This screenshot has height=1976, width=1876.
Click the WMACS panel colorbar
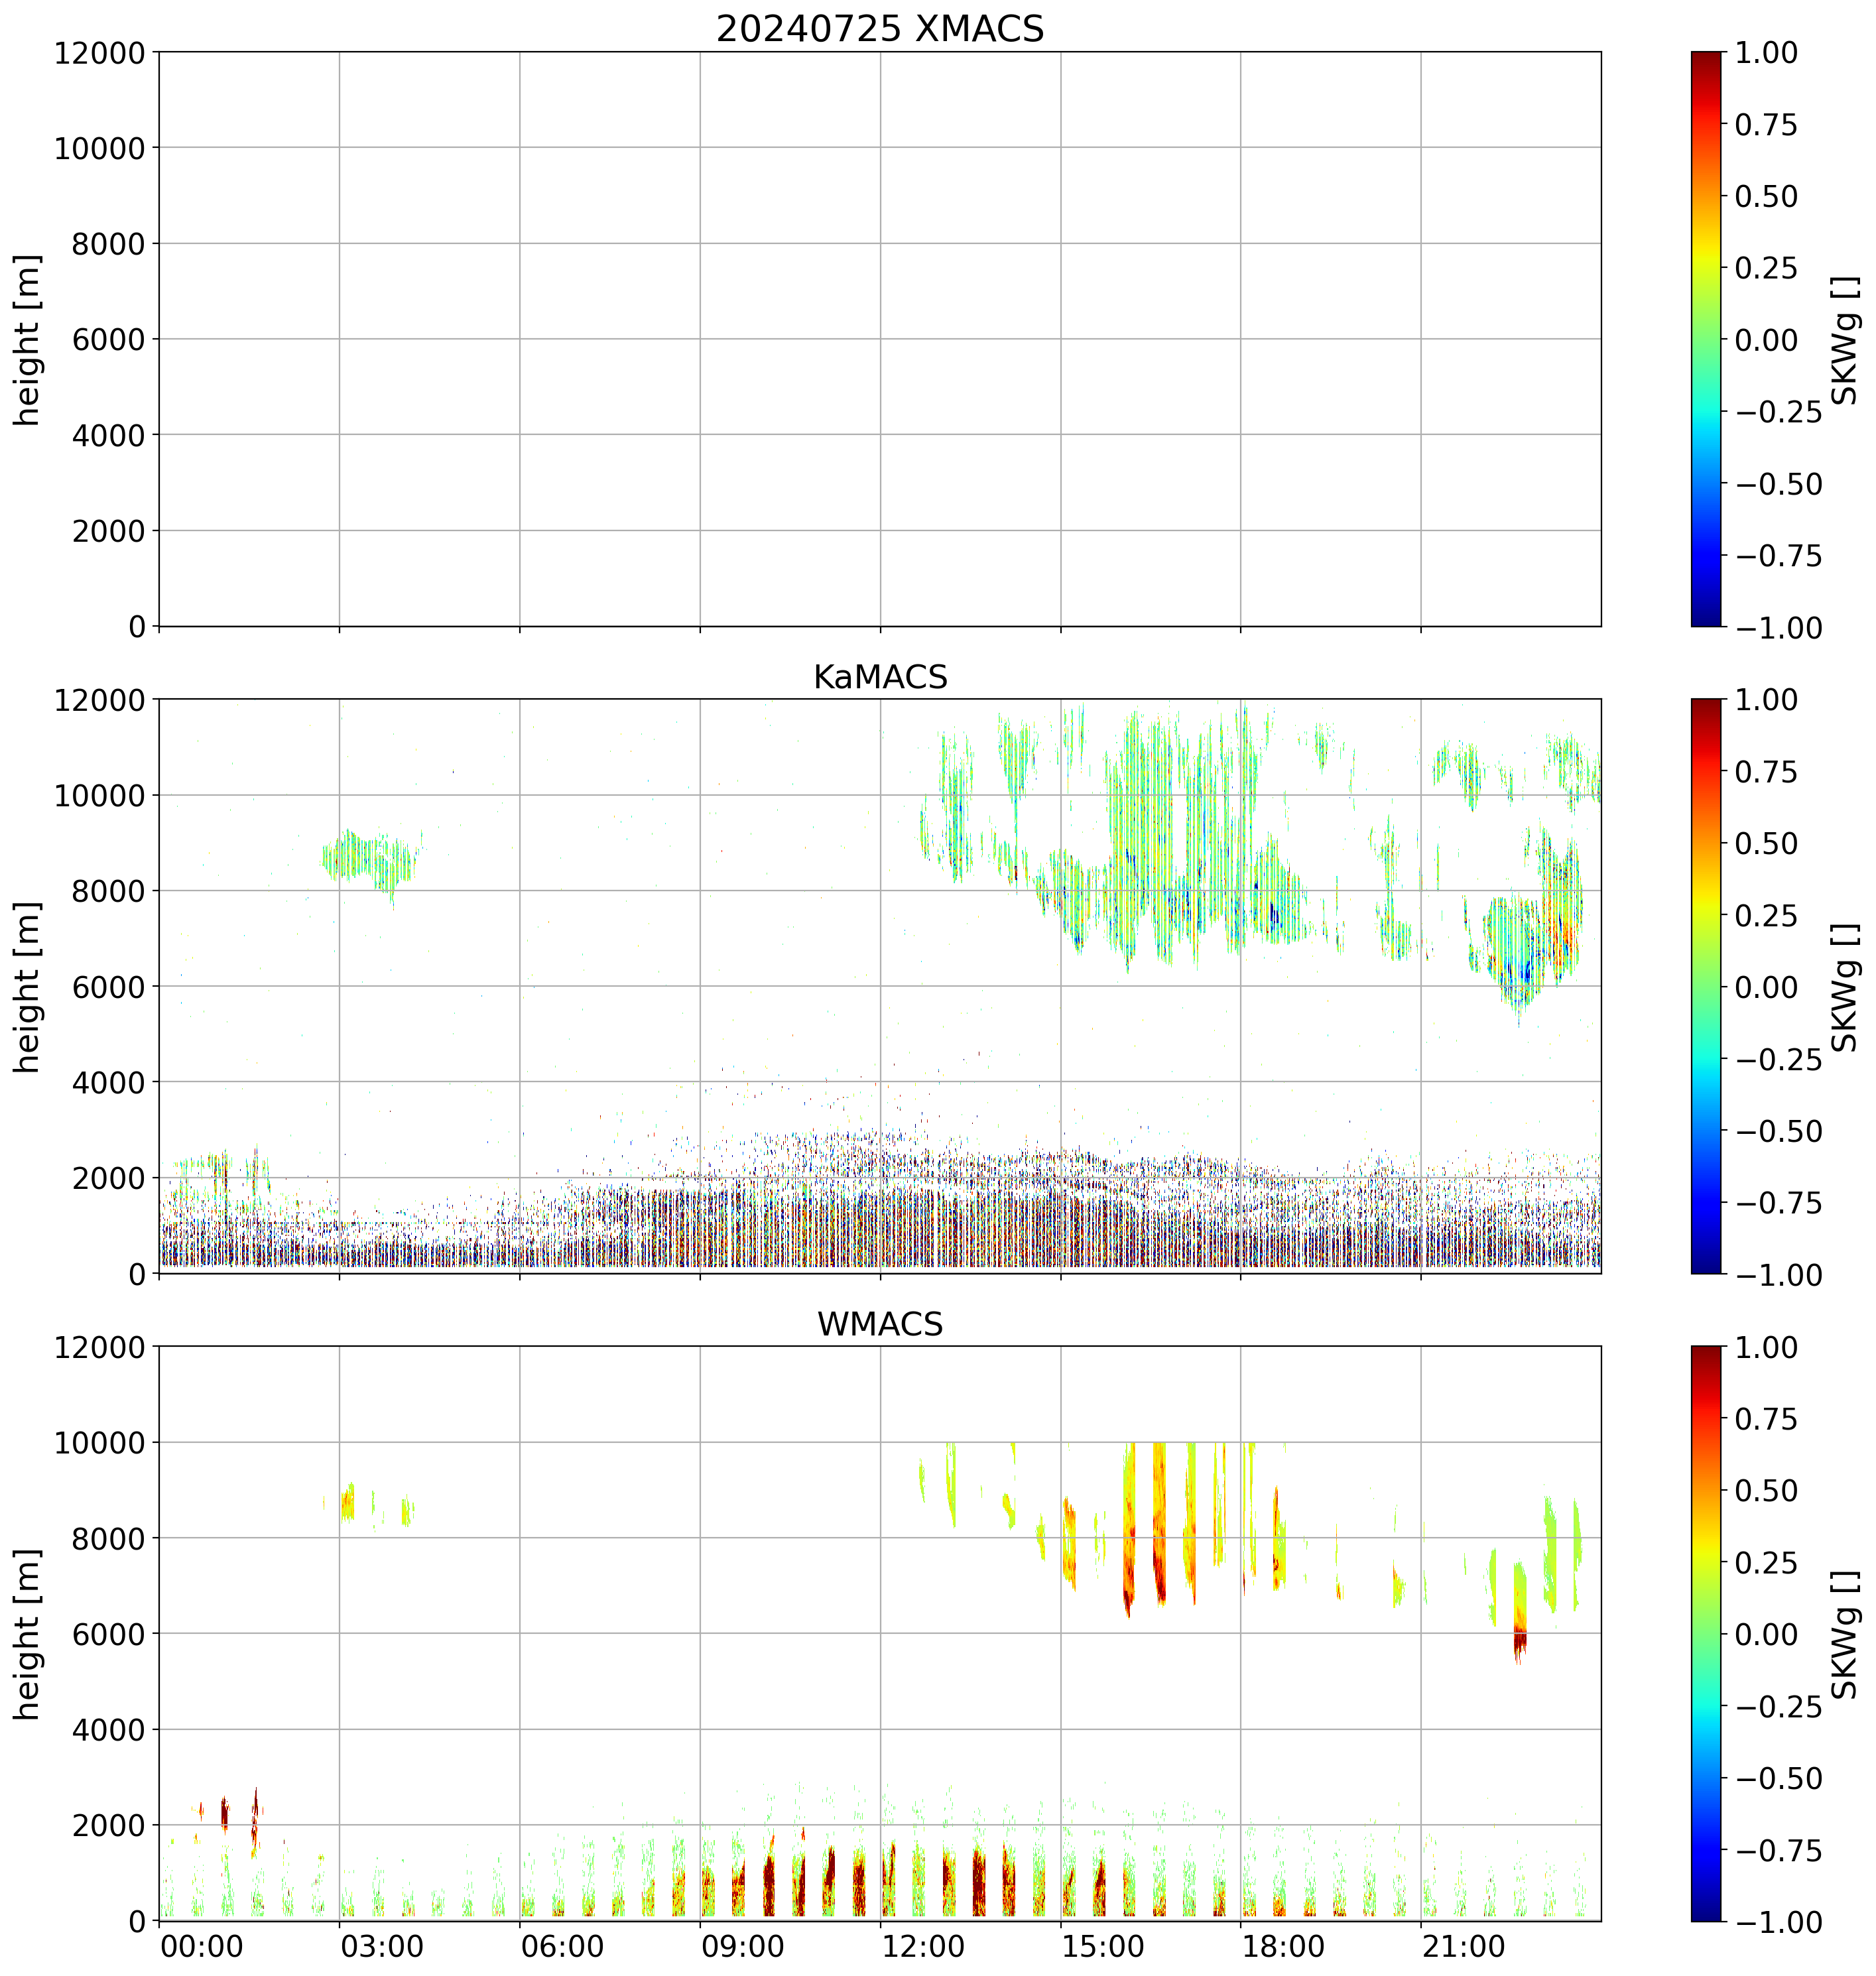pos(1706,1633)
